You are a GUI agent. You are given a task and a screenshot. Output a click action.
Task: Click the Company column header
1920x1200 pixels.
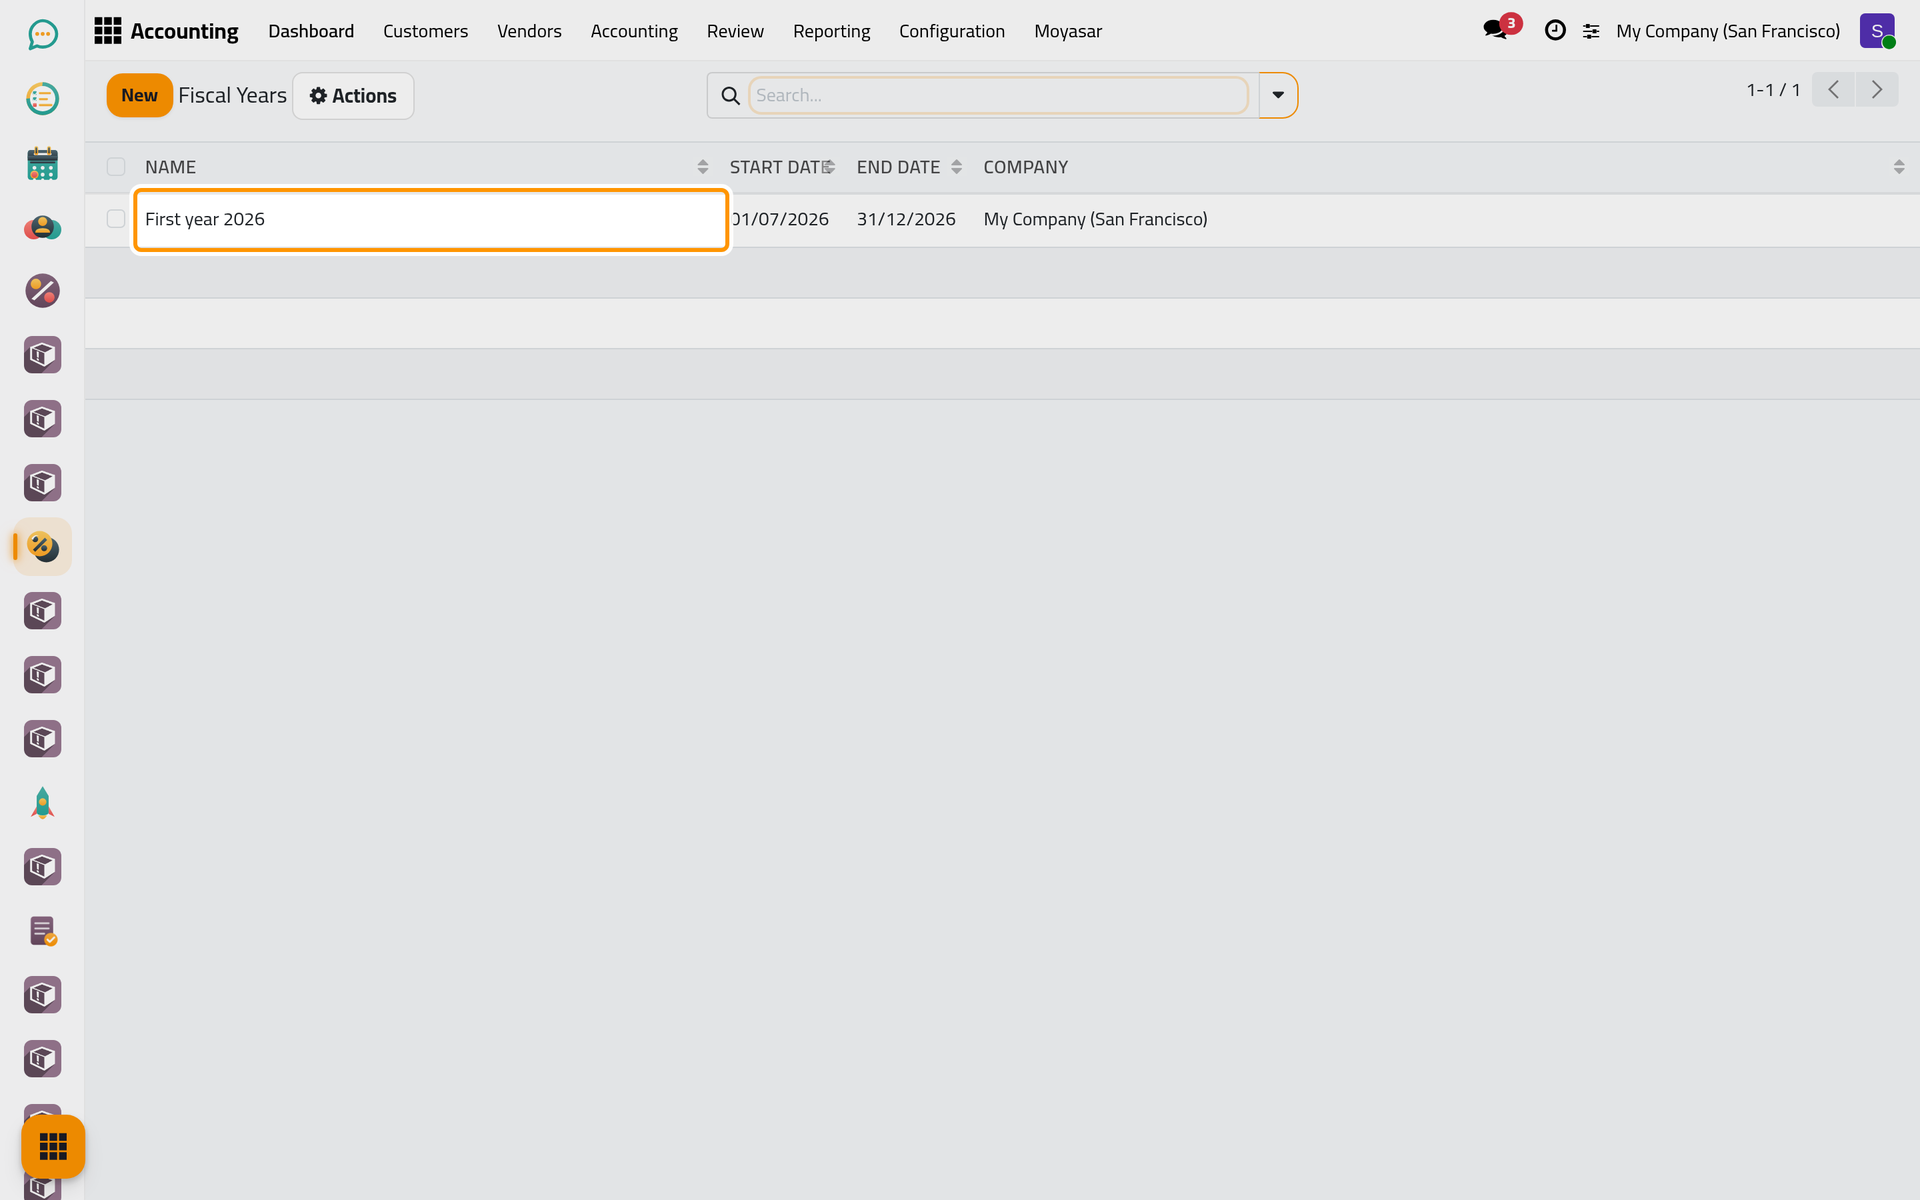tap(1026, 167)
